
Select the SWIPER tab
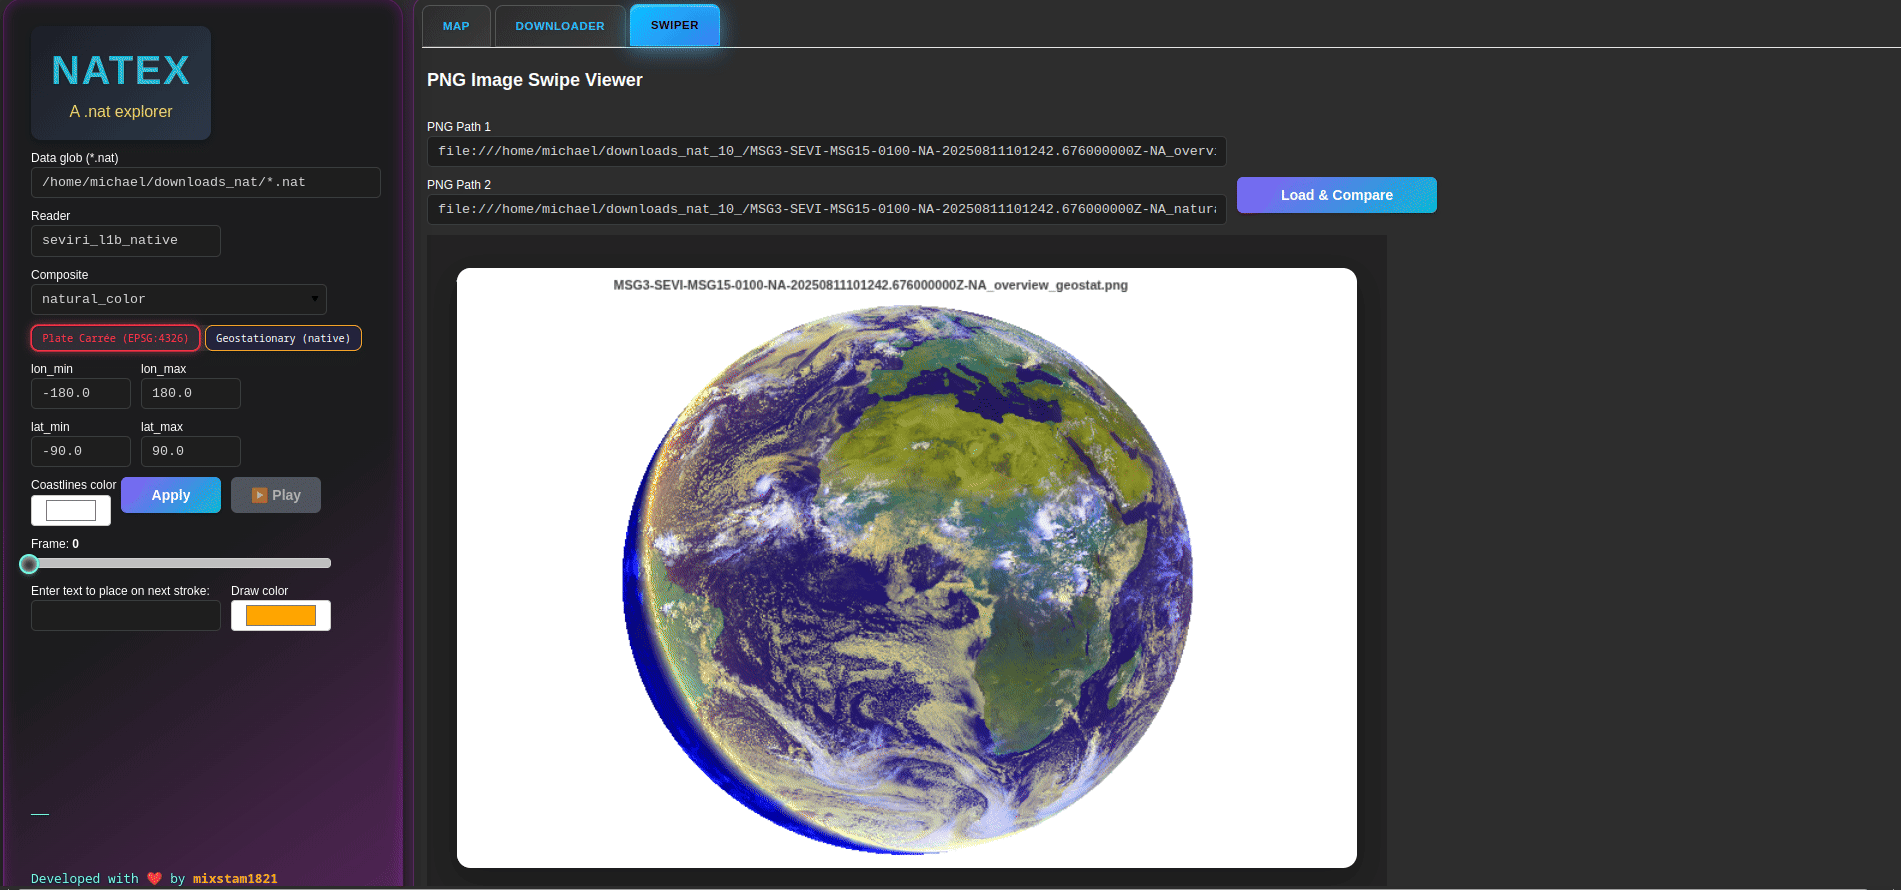(x=674, y=26)
